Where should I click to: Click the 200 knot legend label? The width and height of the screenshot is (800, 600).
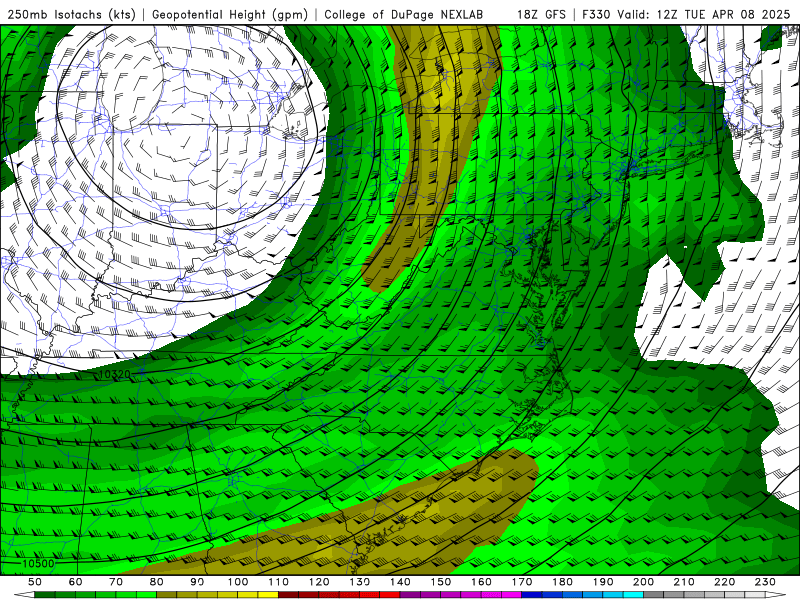coord(643,582)
